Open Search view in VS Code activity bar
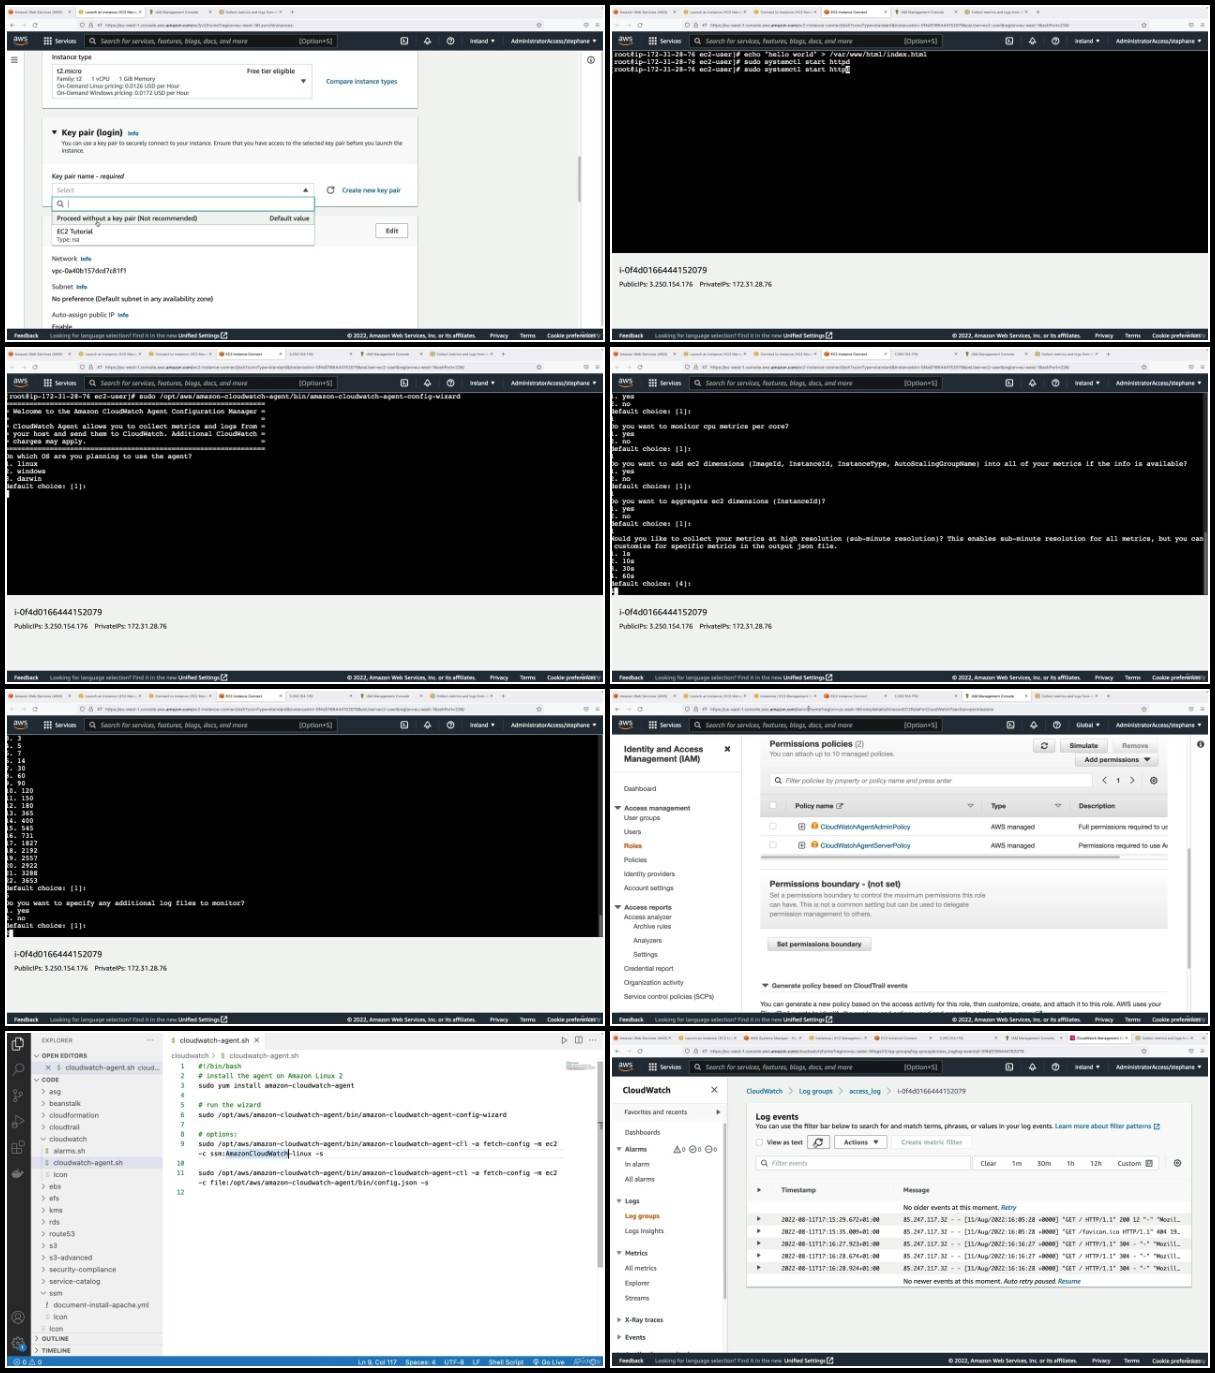The height and width of the screenshot is (1373, 1215). pyautogui.click(x=18, y=1070)
